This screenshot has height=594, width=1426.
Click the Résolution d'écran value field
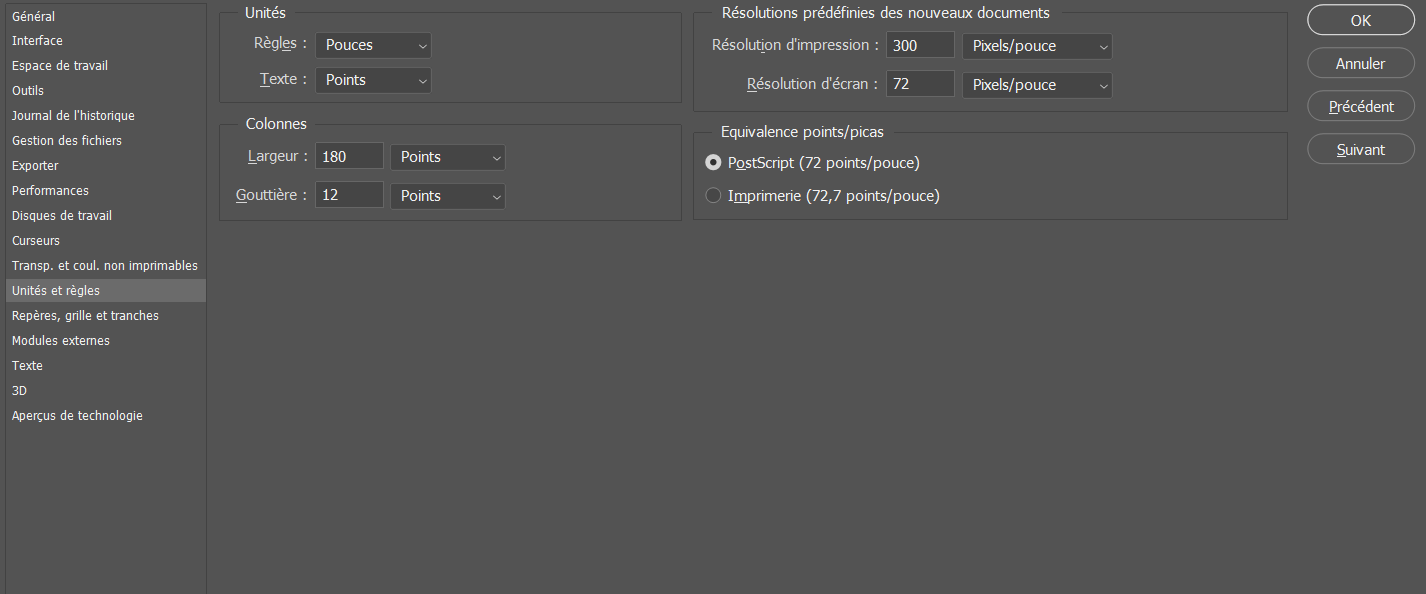[x=920, y=85]
